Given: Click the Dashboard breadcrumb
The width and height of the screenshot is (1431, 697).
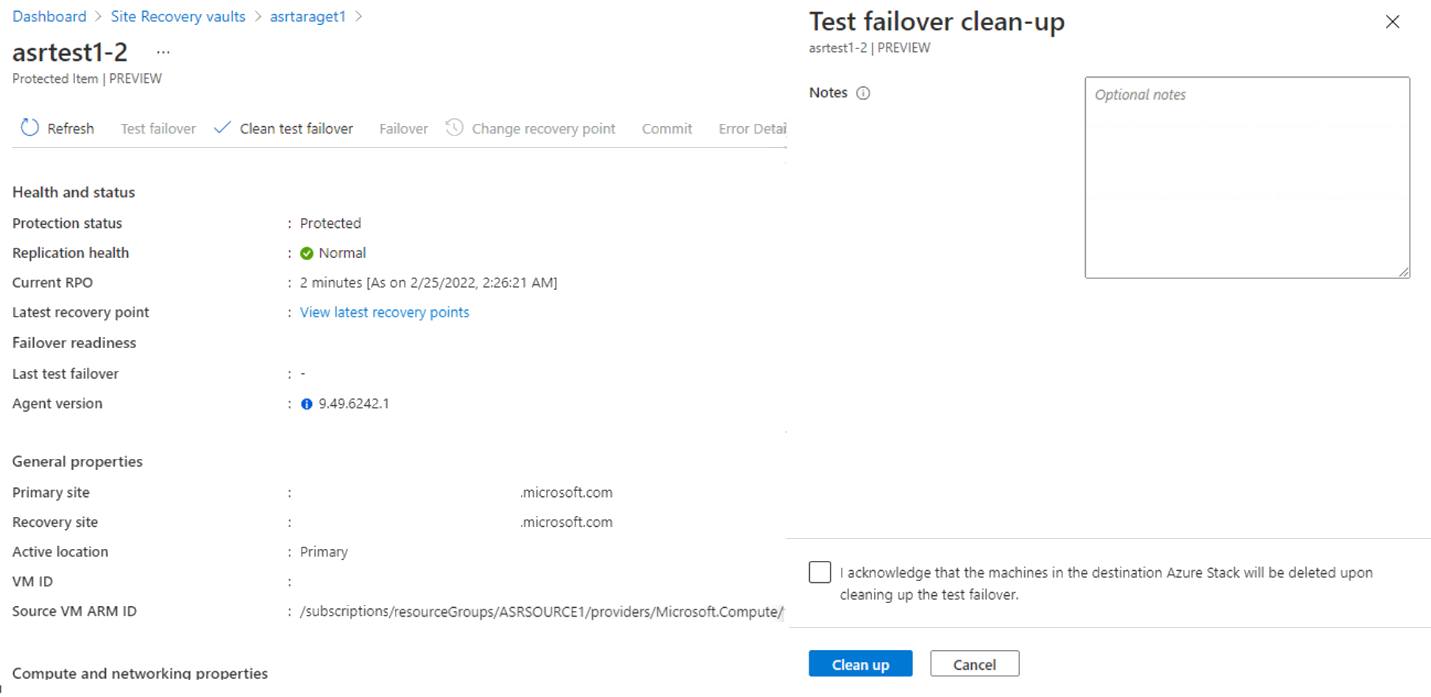Looking at the screenshot, I should point(49,16).
